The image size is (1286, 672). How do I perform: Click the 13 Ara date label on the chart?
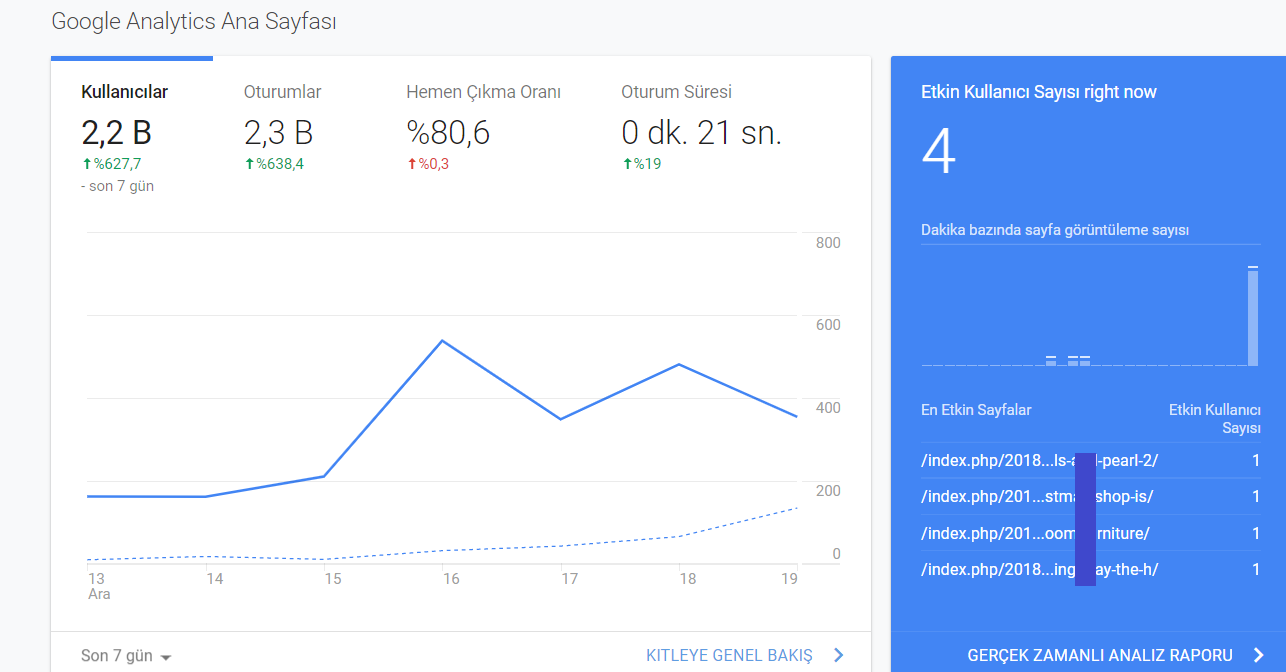[99, 586]
